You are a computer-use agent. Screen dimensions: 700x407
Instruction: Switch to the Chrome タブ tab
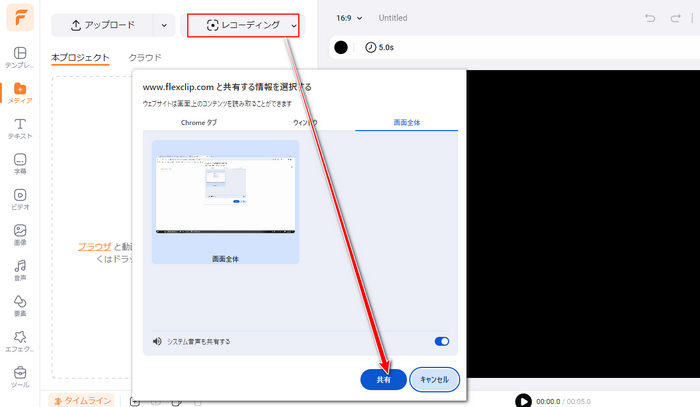click(198, 122)
